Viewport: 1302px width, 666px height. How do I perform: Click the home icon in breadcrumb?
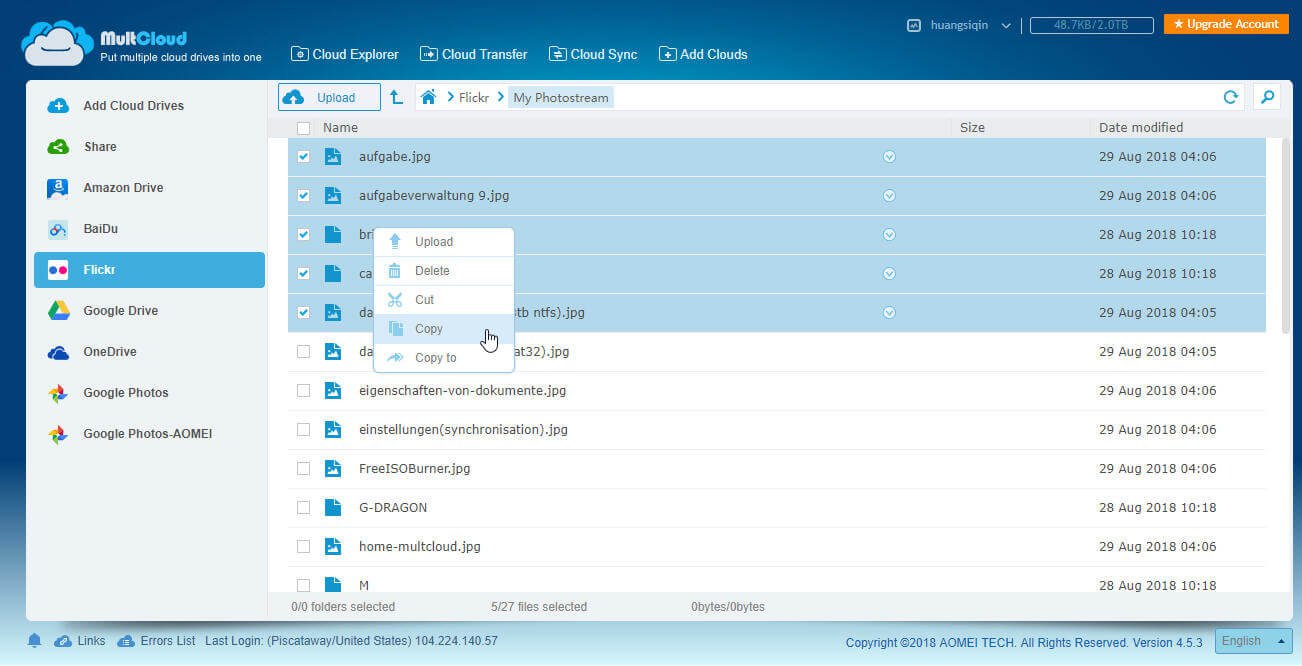click(428, 97)
